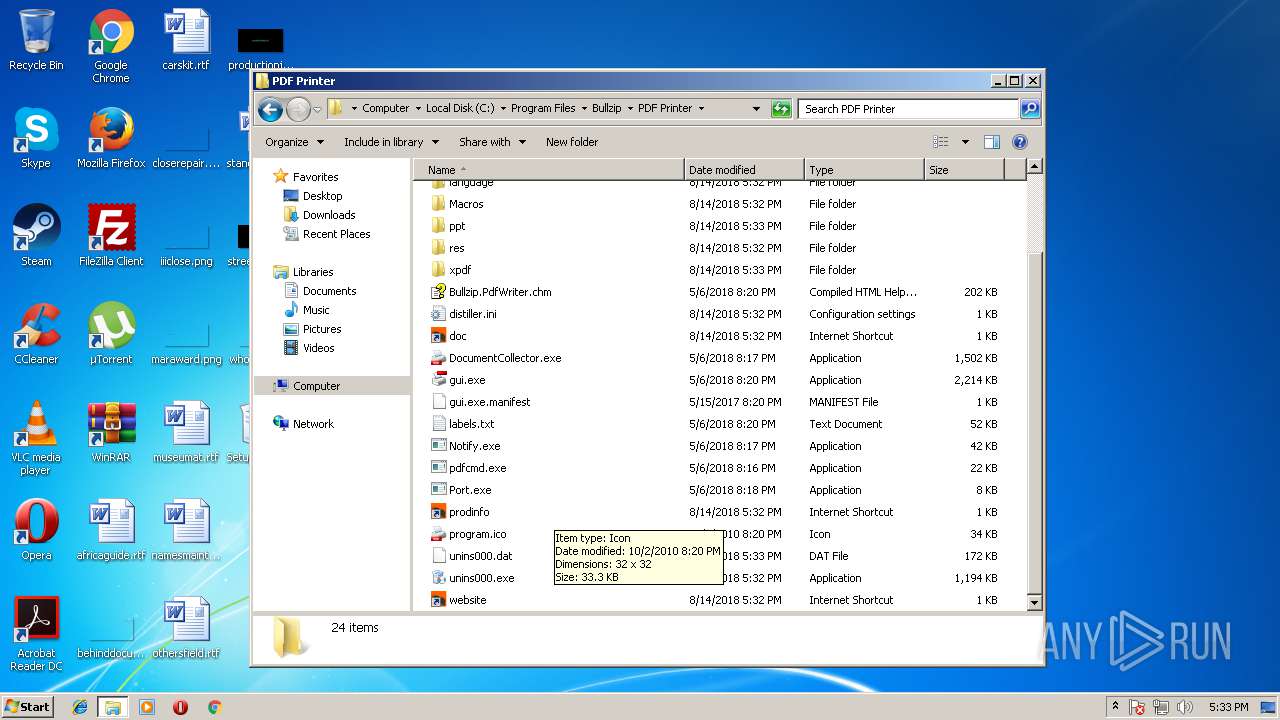Expand Local Disk (C:) breadcrumb arrow
Image resolution: width=1280 pixels, height=720 pixels.
click(503, 109)
